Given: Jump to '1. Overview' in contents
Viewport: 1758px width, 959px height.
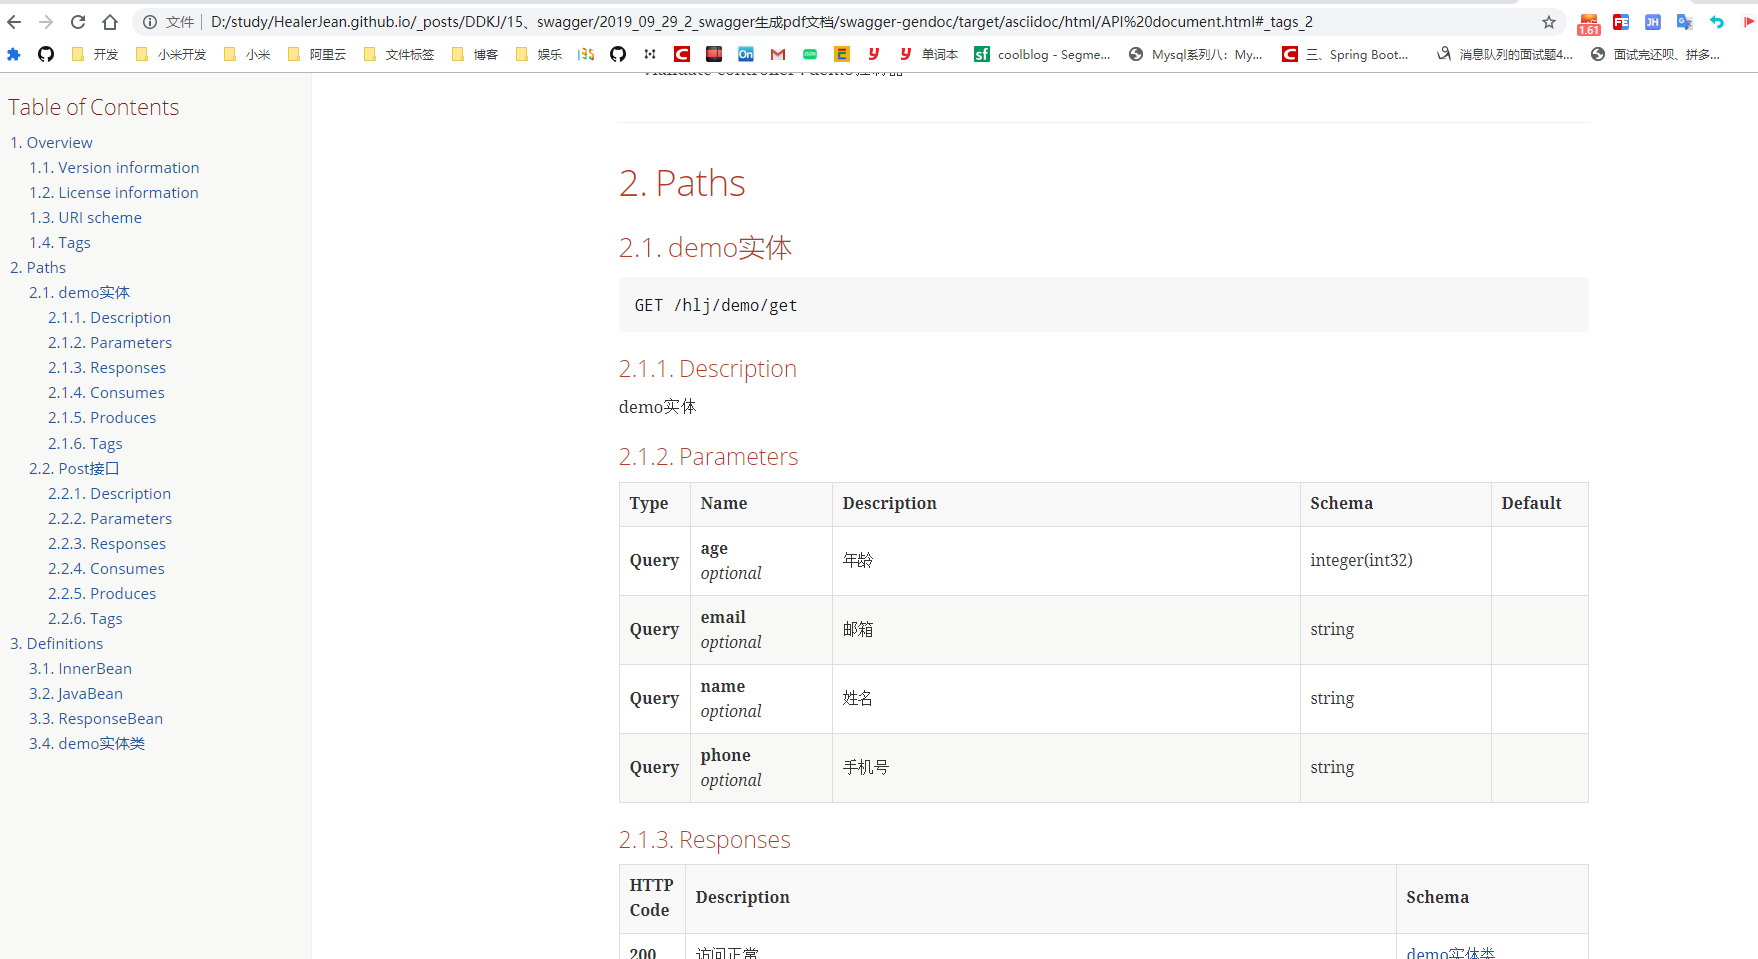Looking at the screenshot, I should tap(51, 143).
